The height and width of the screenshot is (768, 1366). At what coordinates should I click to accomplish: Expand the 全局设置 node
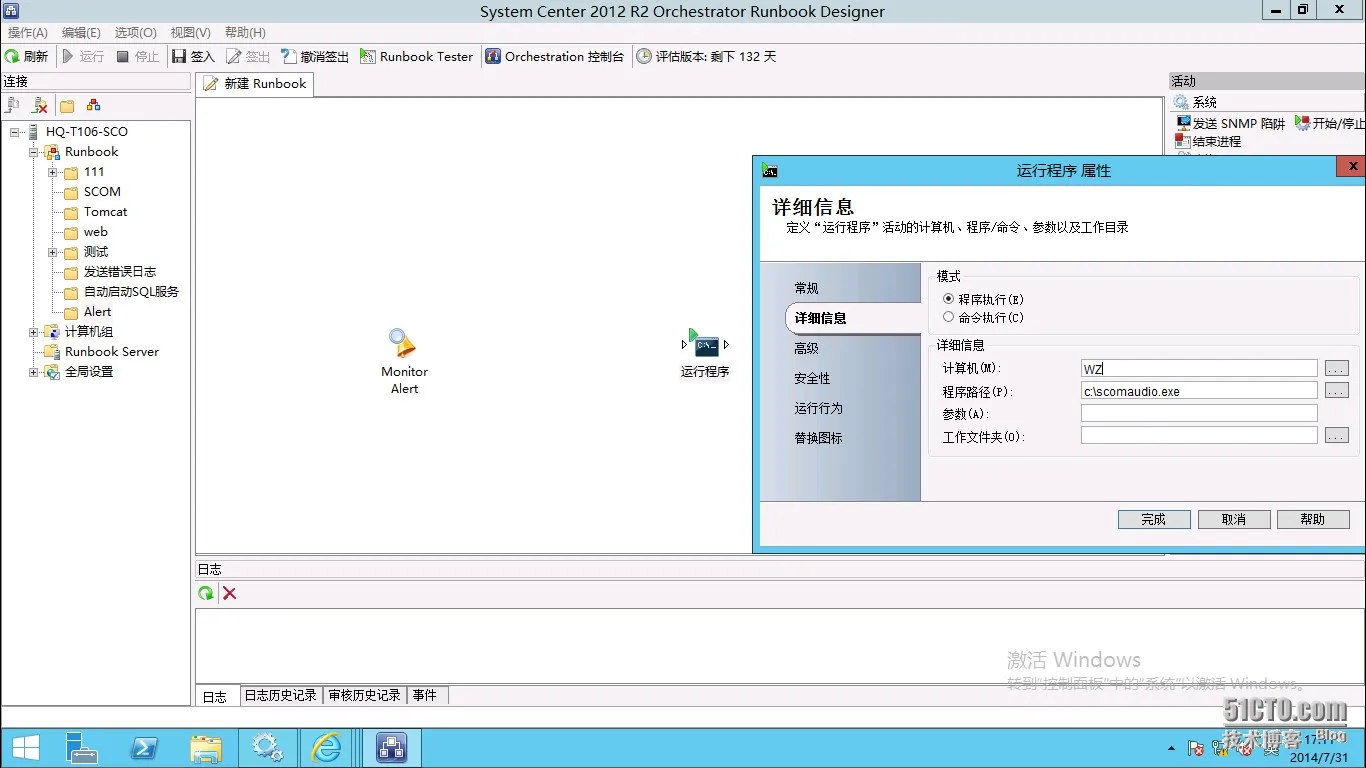33,372
